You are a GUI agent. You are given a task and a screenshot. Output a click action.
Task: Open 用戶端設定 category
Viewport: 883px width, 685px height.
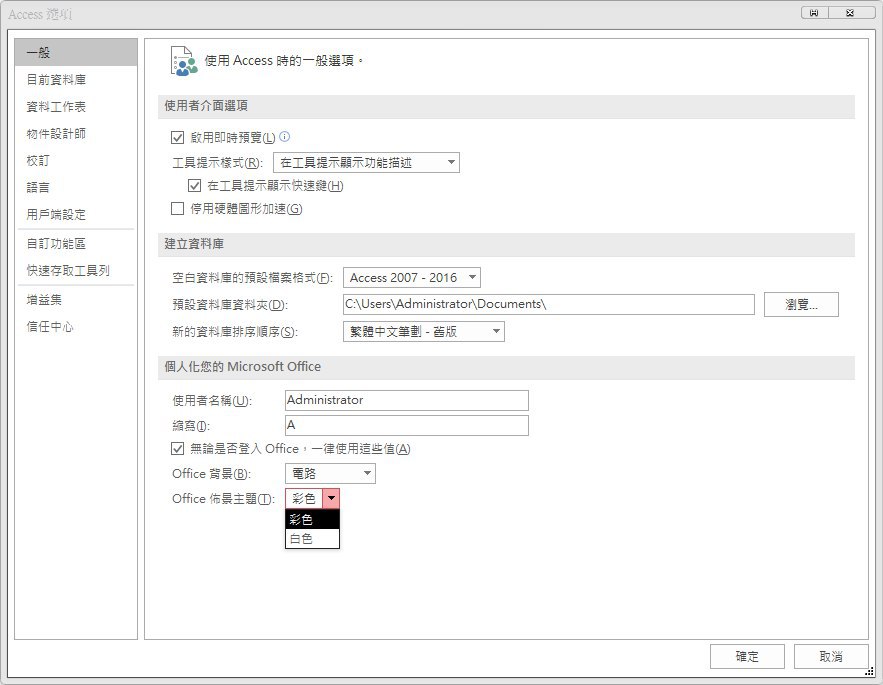(76, 214)
